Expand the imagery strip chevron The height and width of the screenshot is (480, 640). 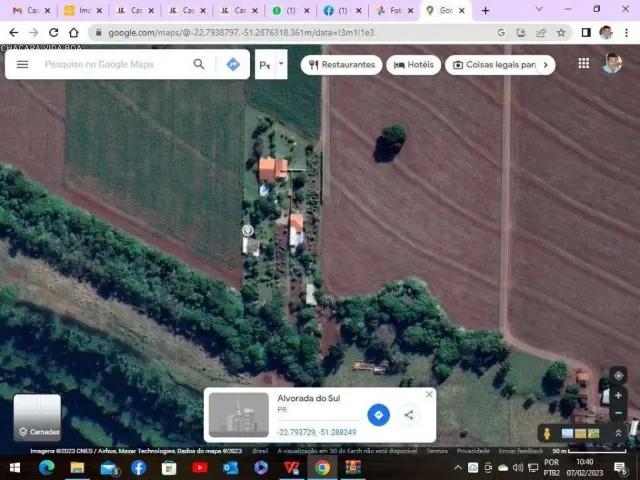pos(618,433)
